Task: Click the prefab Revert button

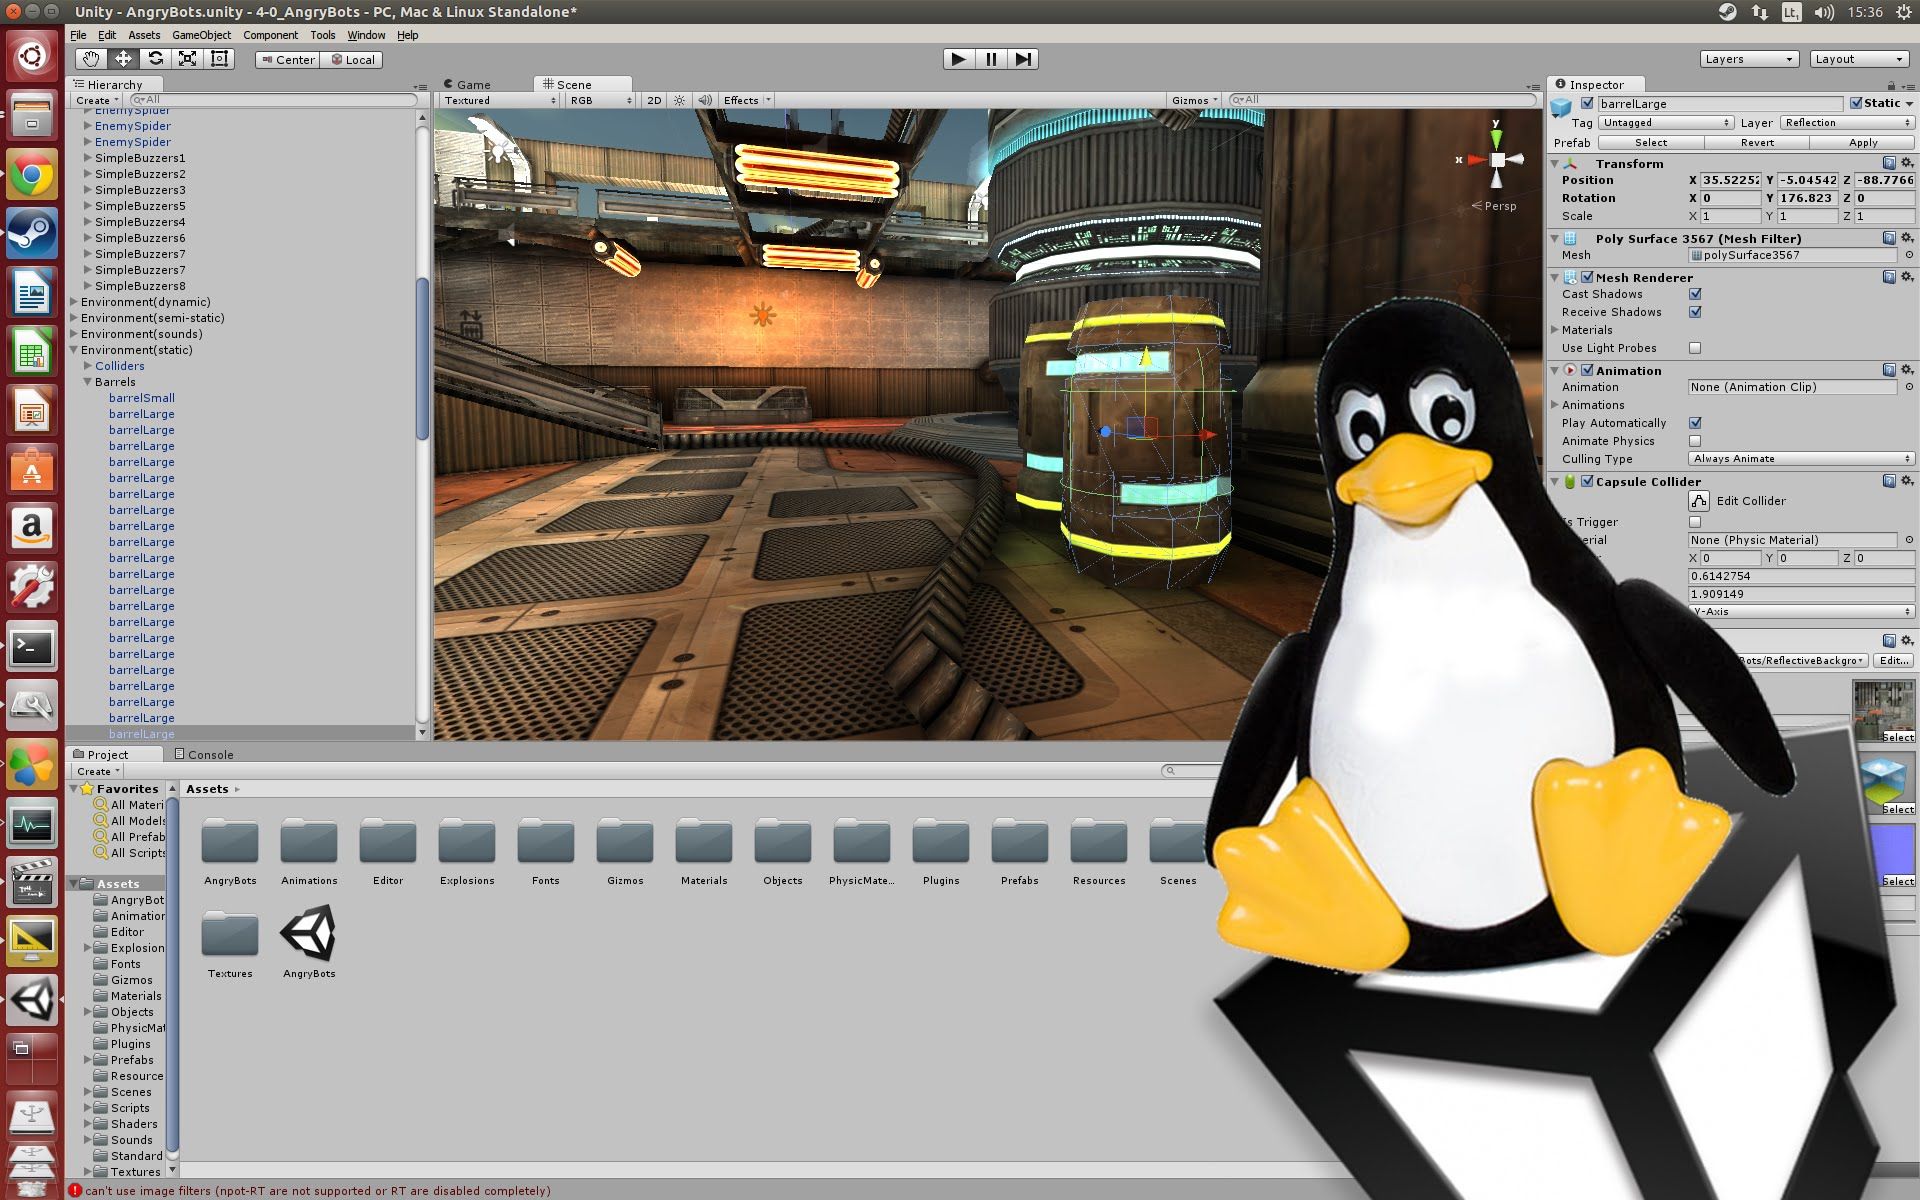Action: click(x=1757, y=143)
